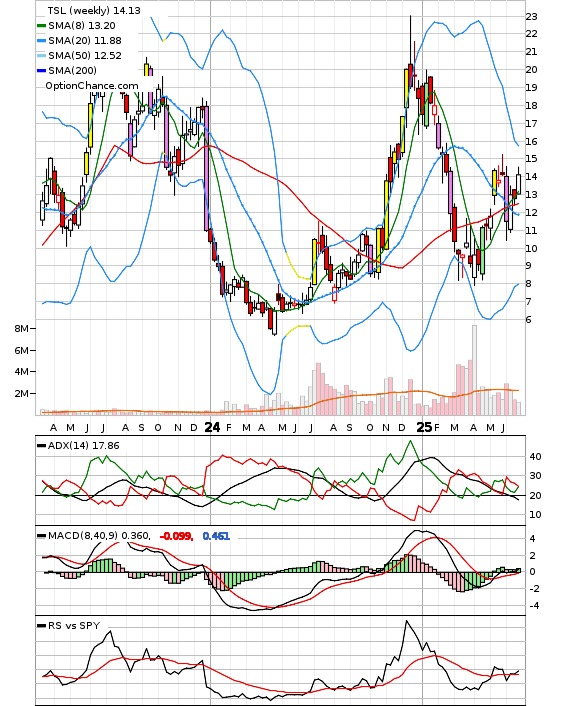Viewport: 566px width, 706px height.
Task: Click the blue SMA(20) legend swatch
Action: point(41,41)
